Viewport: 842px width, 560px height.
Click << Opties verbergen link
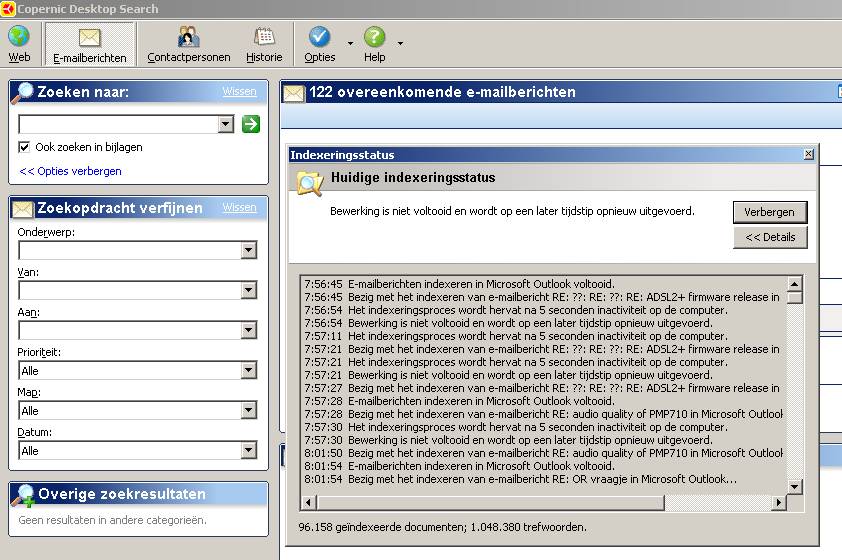pos(70,171)
